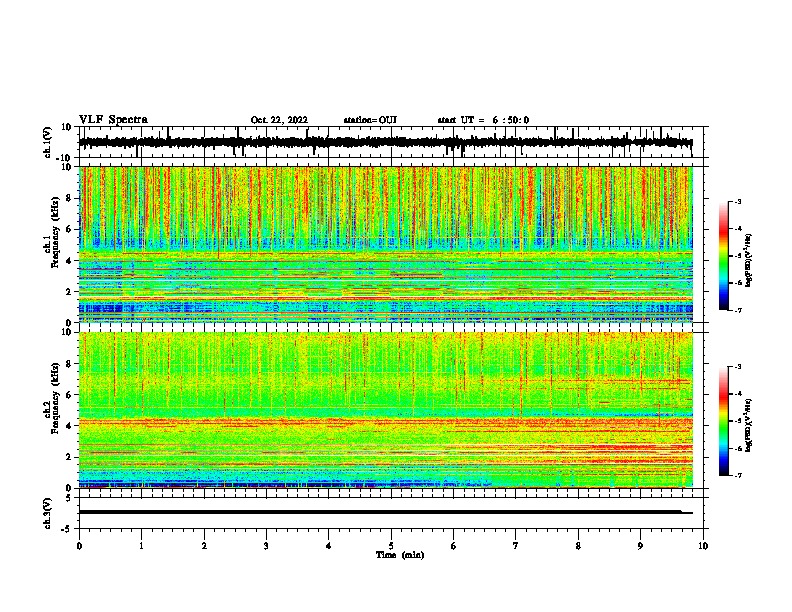Click the time axis tick label "1"
This screenshot has width=792, height=612.
tap(141, 546)
